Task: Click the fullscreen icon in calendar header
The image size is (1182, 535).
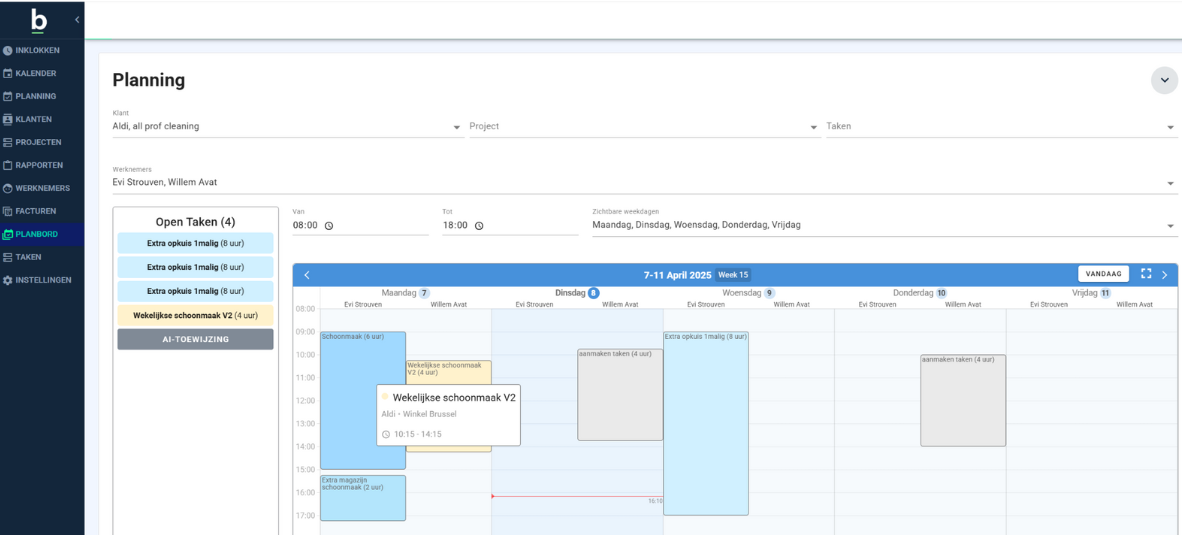Action: pos(1146,274)
